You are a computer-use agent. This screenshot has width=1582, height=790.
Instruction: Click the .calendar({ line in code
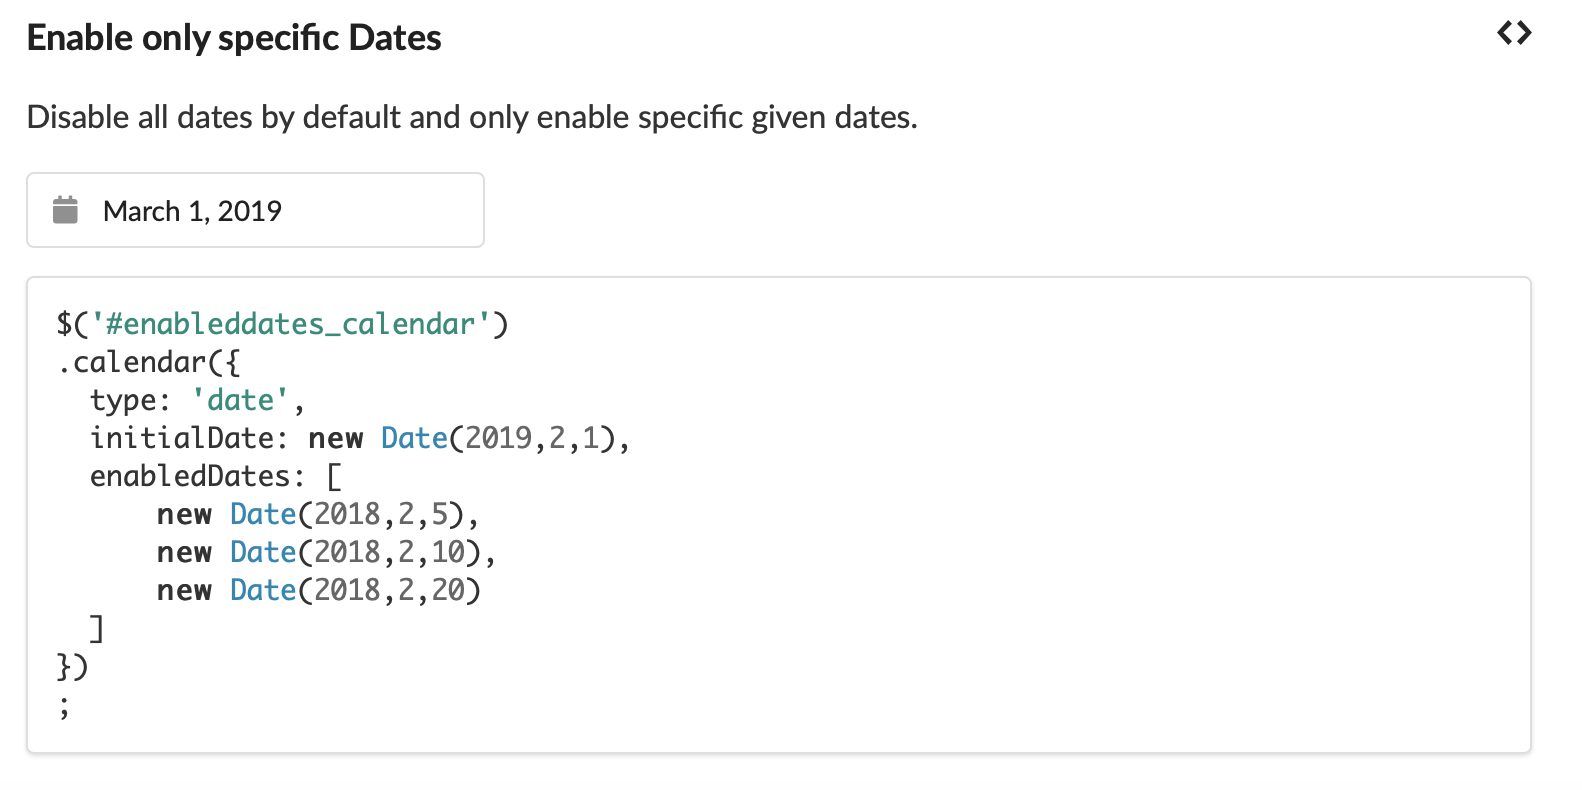[149, 362]
